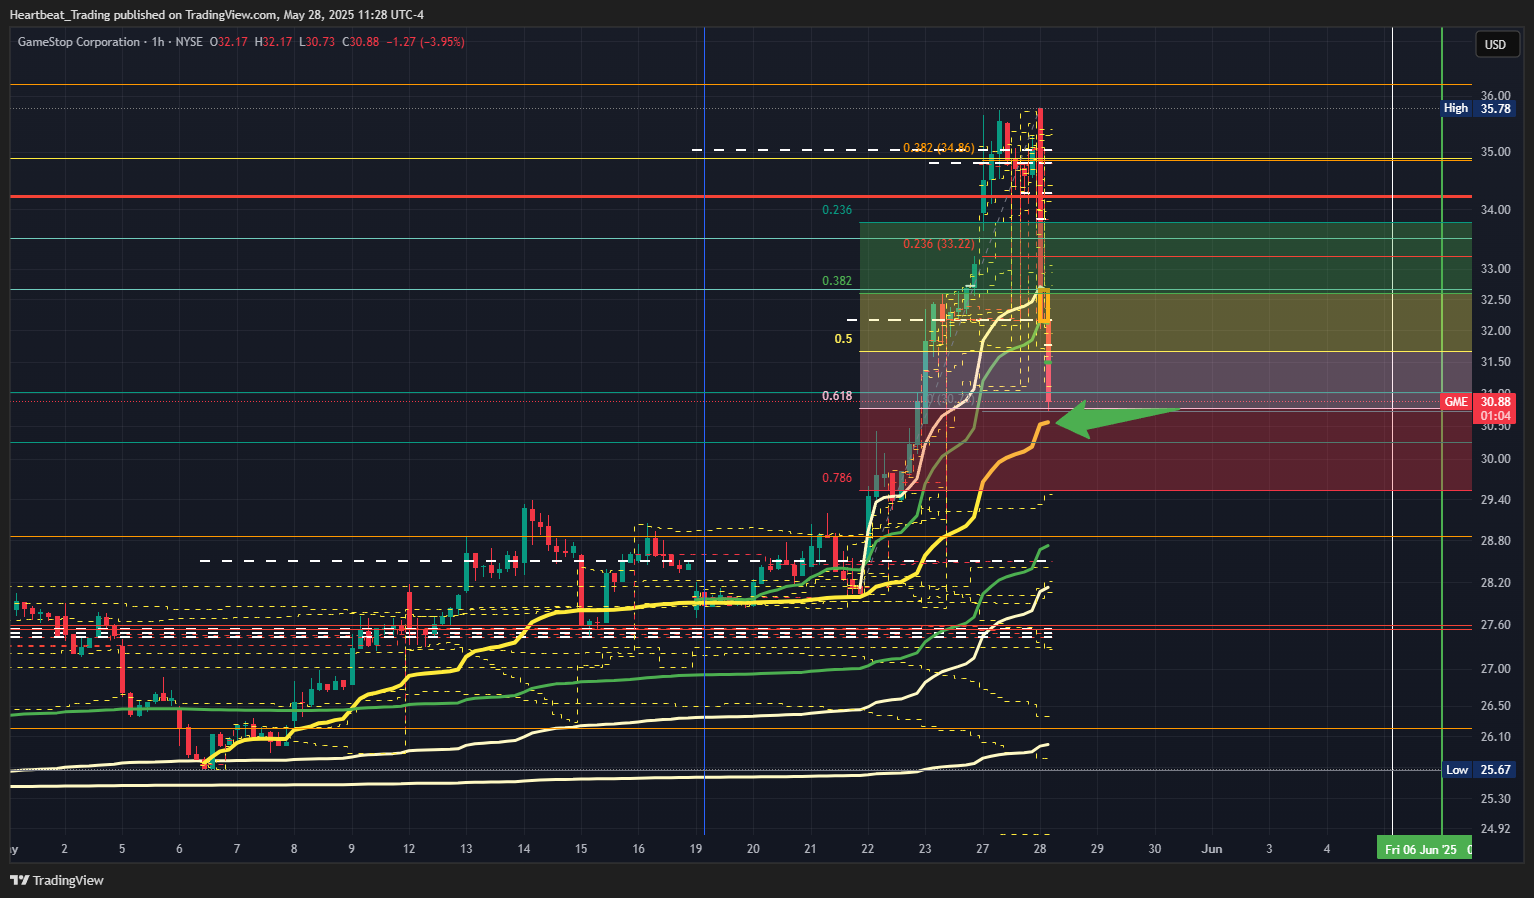
Task: Click the change value −1.27 (−3.95%)
Action: pos(425,42)
